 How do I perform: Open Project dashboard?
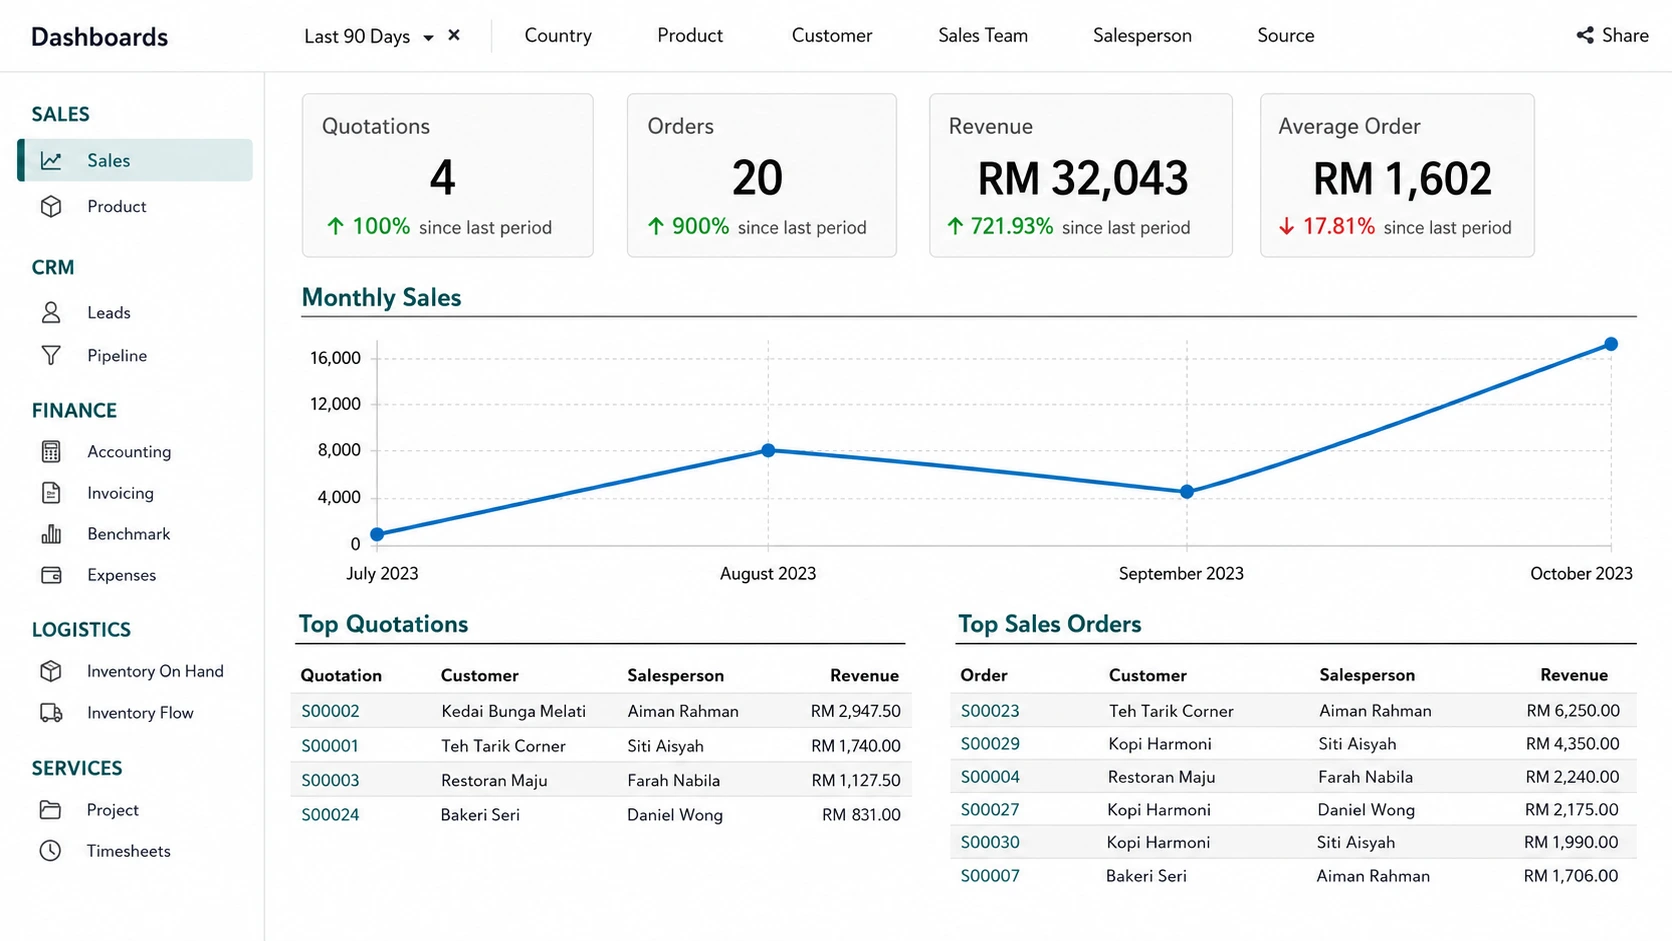113,810
